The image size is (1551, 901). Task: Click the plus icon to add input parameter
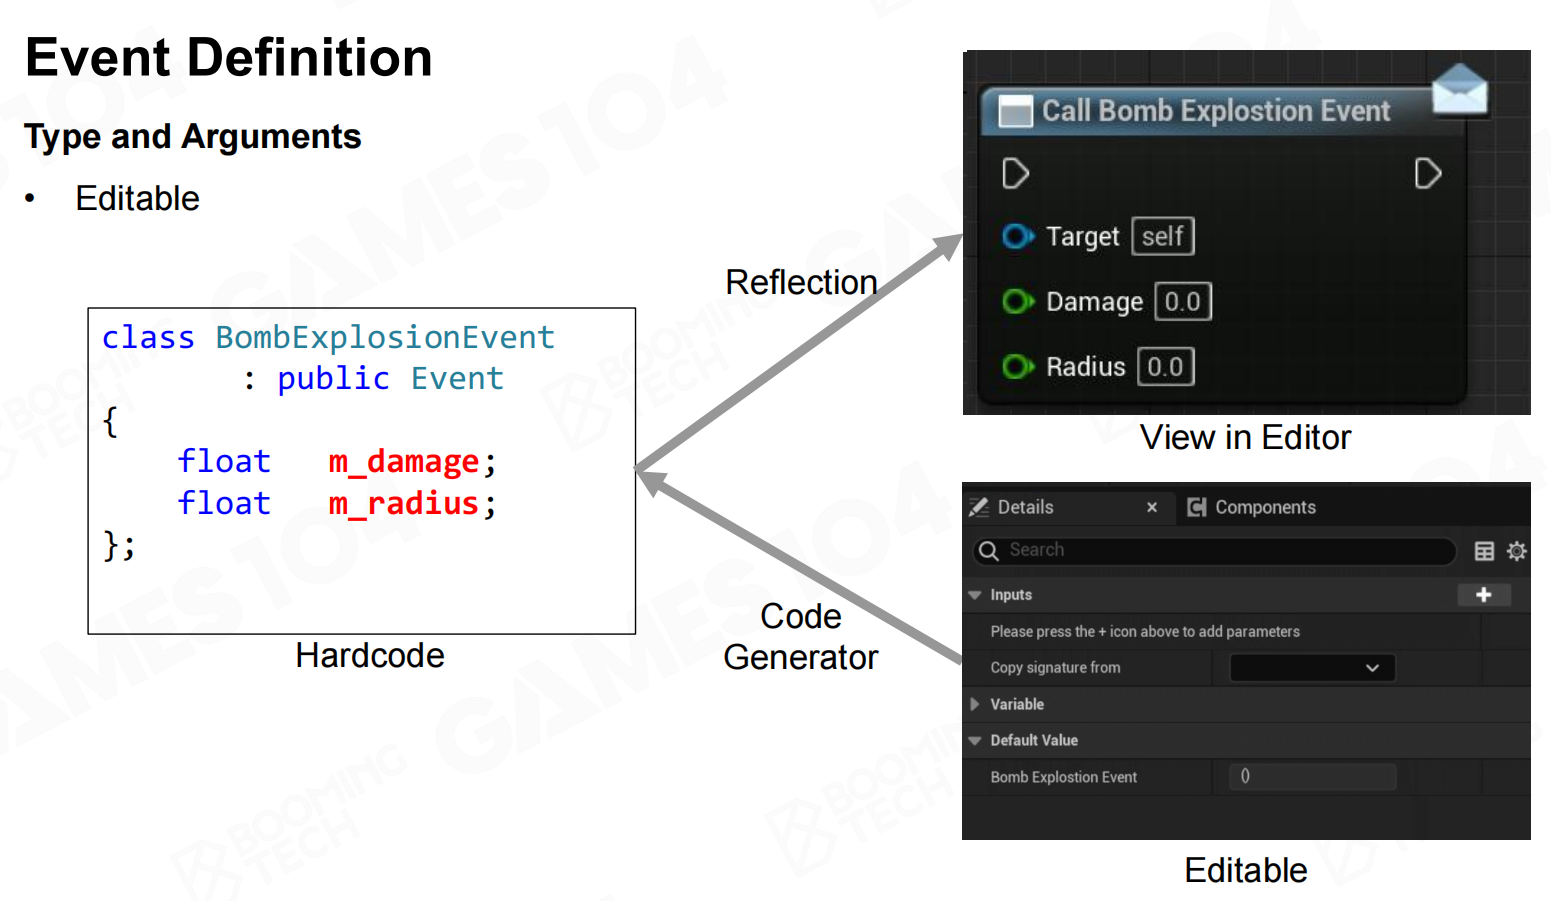(x=1483, y=595)
